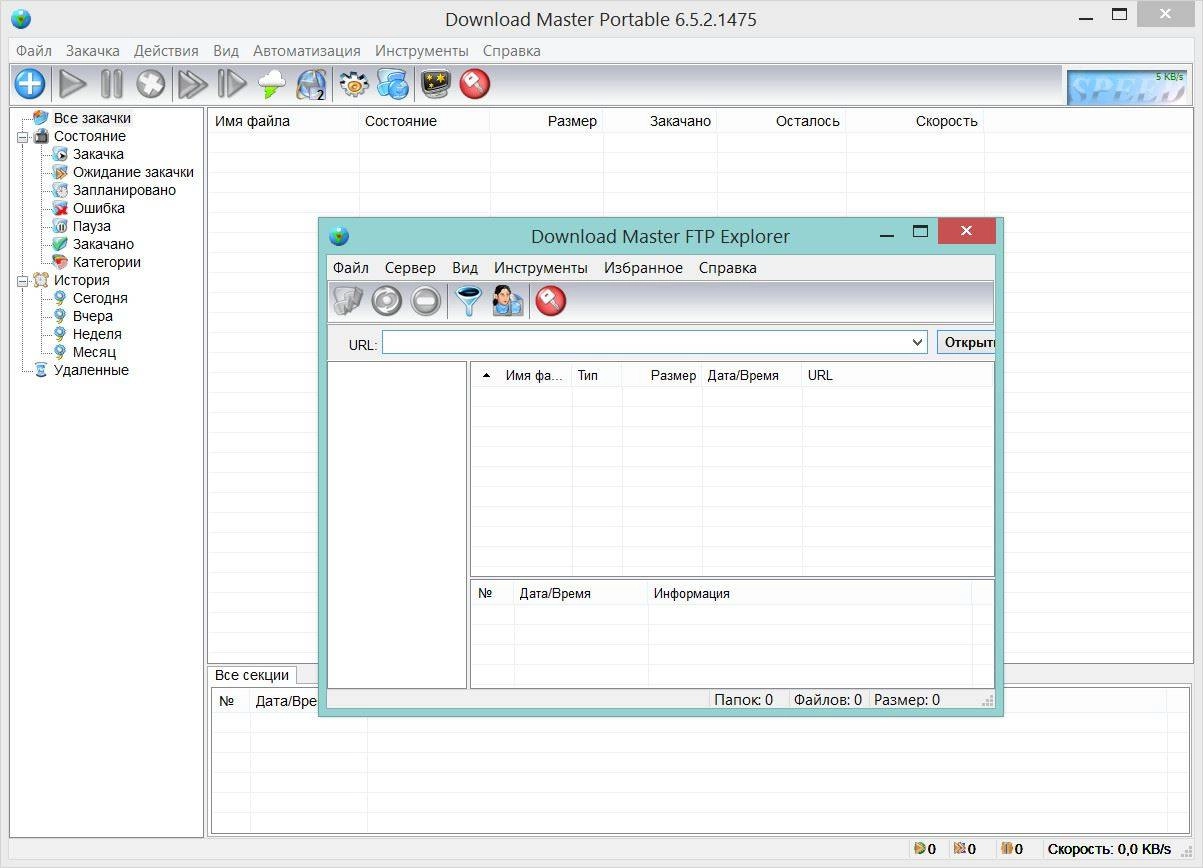Viewport: 1203px width, 868px height.
Task: Select Вчера under История
Action: pos(93,316)
